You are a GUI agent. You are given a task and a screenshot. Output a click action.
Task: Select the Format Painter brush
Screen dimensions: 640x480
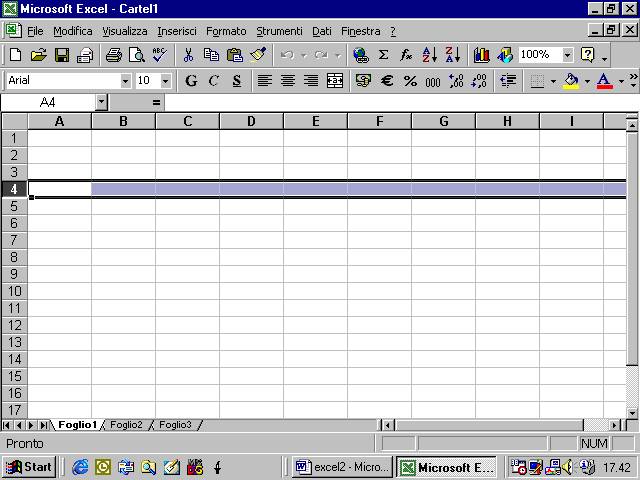click(258, 55)
